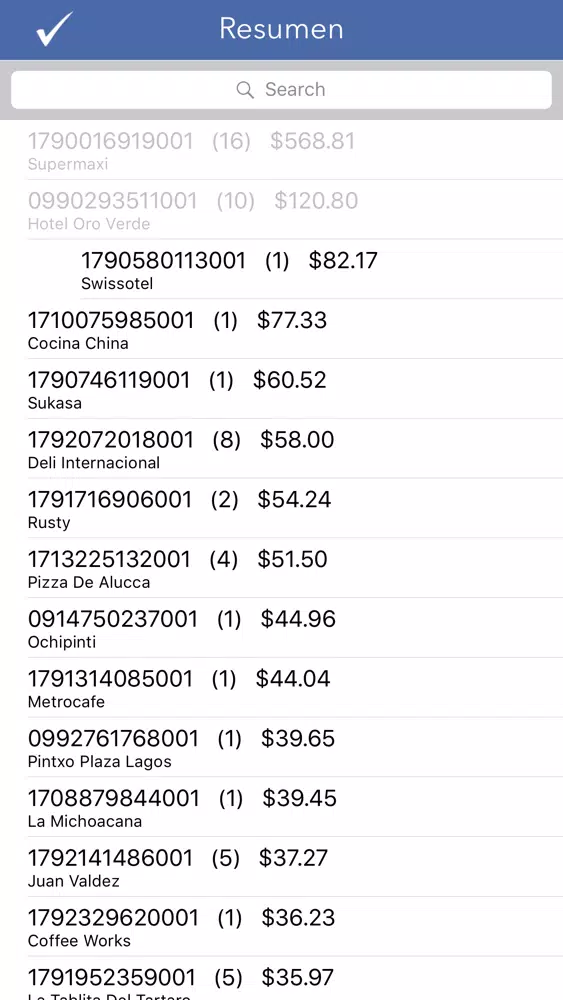Click the magnifying glass search icon
563x1000 pixels.
point(245,89)
